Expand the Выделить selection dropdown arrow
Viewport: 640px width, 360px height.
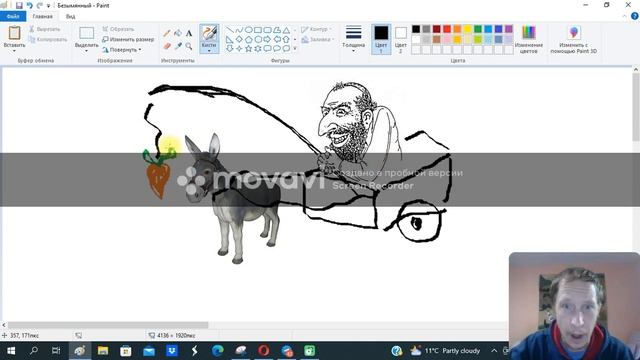[x=87, y=51]
